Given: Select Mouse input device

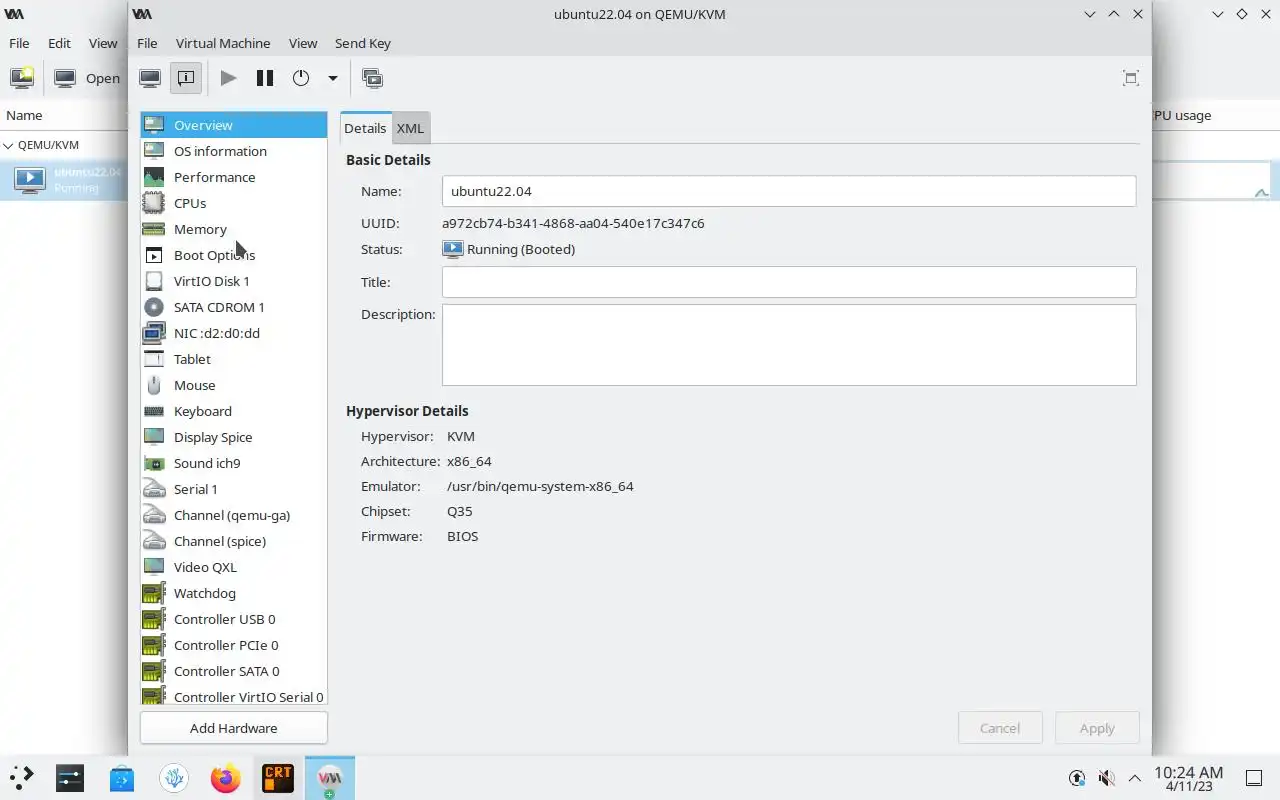Looking at the screenshot, I should 234,385.
